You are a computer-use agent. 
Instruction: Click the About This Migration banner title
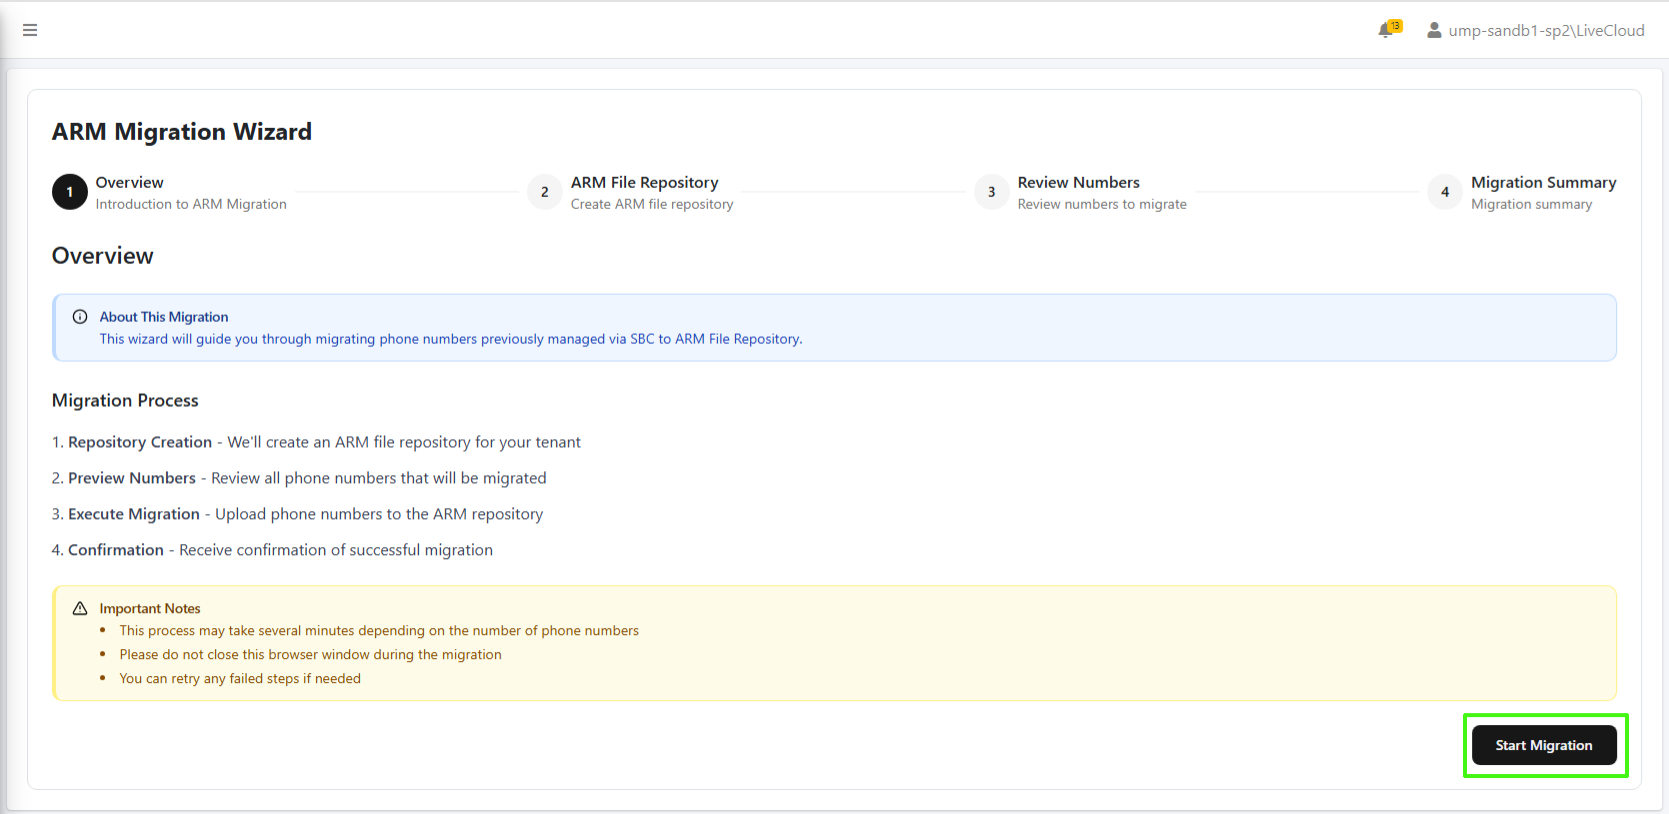[164, 317]
